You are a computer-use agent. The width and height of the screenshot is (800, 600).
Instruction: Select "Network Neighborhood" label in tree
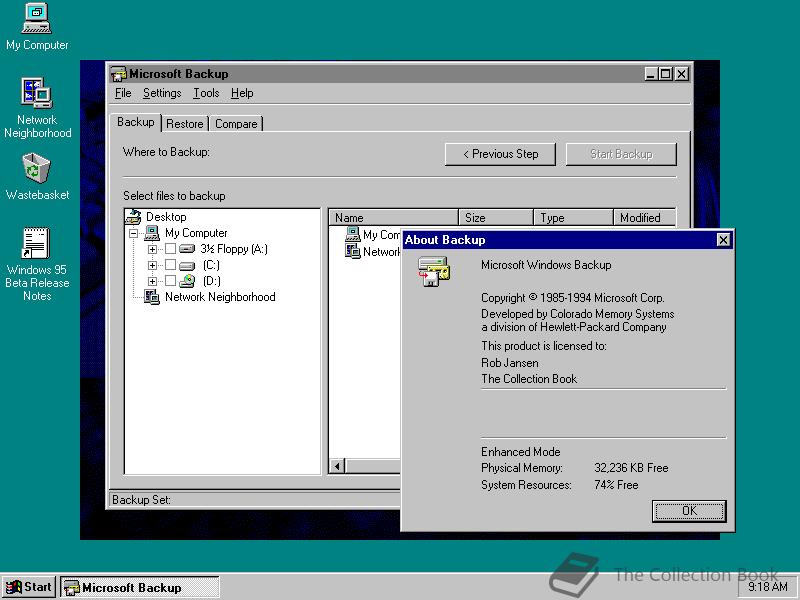point(220,297)
